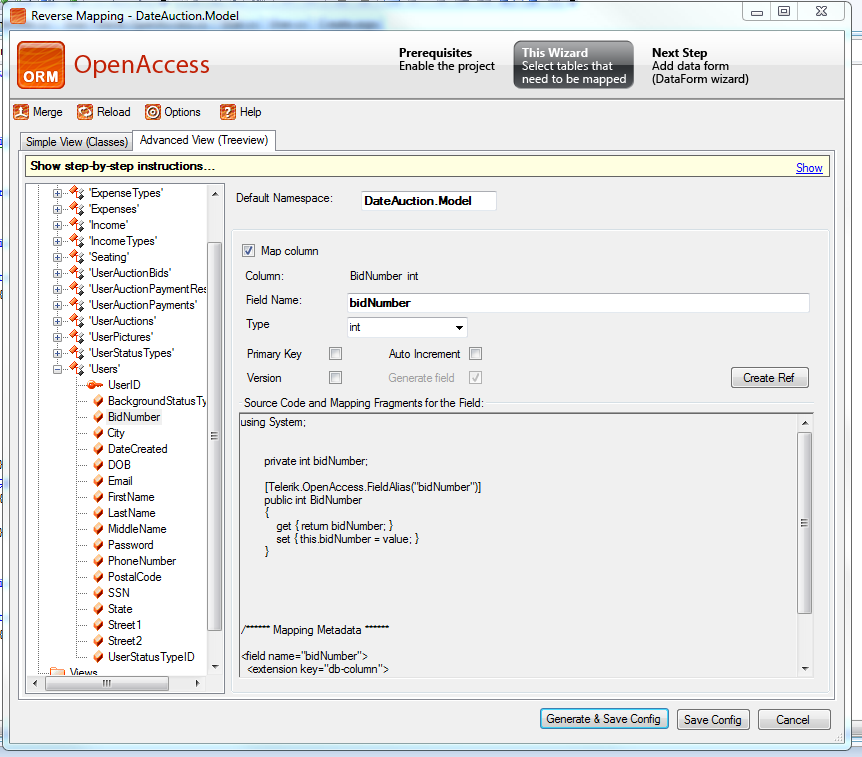Viewport: 862px width, 757px height.
Task: Expand the 'IncomeTypes' tree node
Action: [57, 241]
